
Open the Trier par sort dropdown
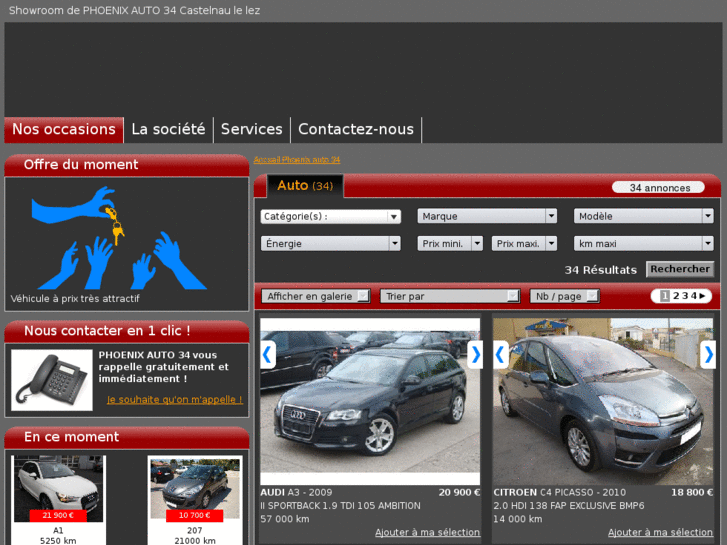click(450, 296)
